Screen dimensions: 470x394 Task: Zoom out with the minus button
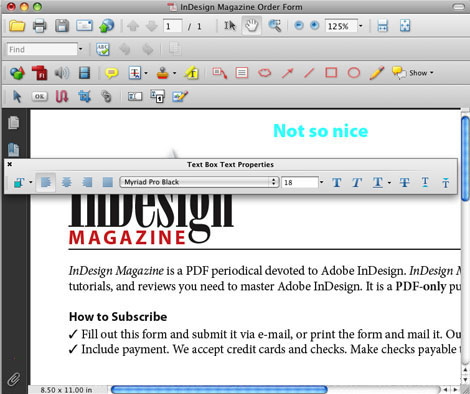click(x=299, y=26)
